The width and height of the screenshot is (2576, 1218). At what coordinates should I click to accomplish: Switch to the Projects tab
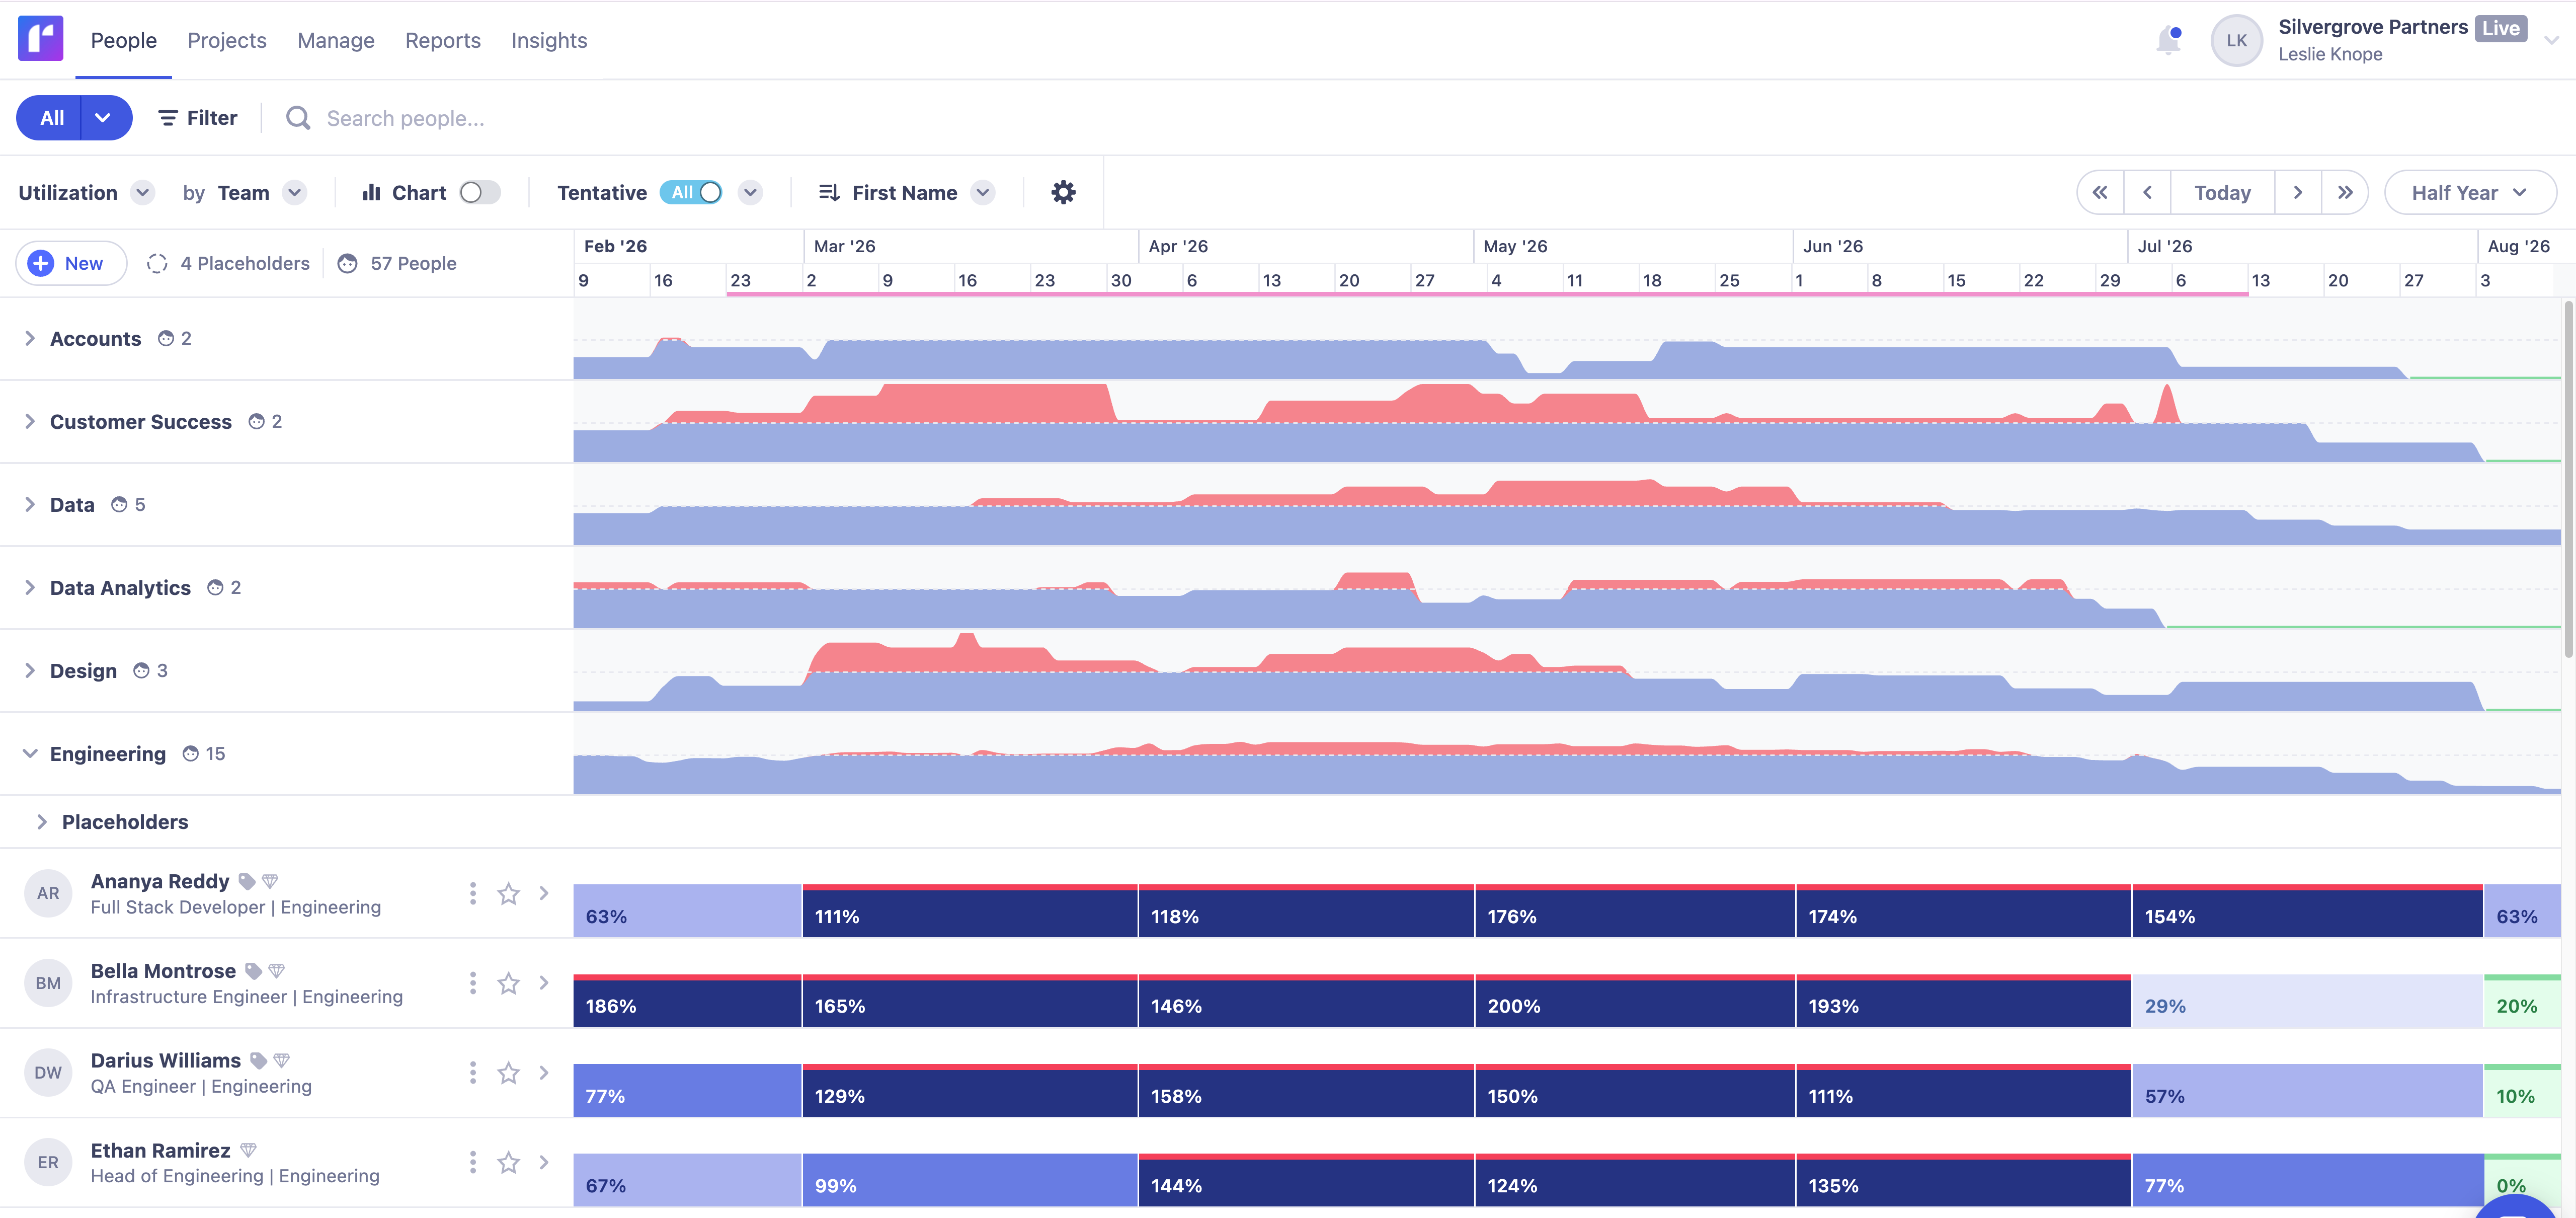227,40
